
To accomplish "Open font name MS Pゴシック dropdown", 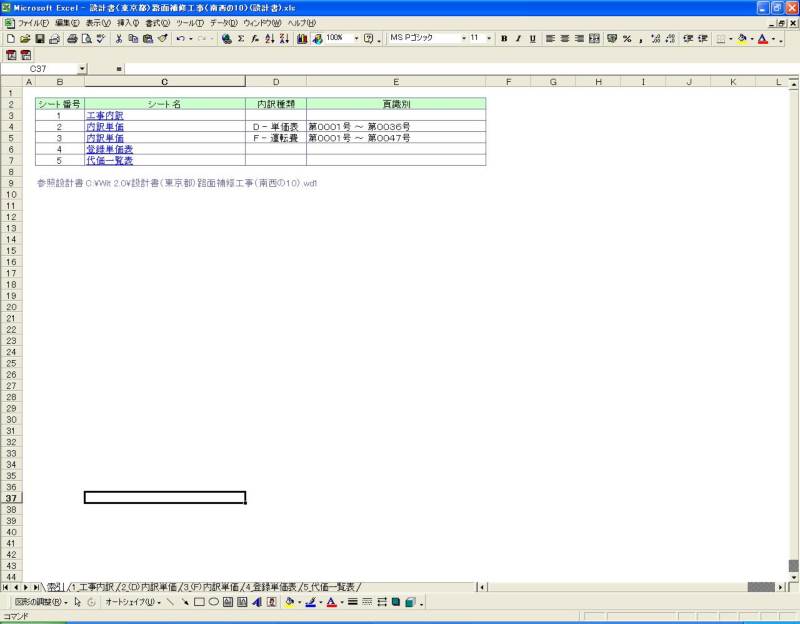I will pos(464,38).
